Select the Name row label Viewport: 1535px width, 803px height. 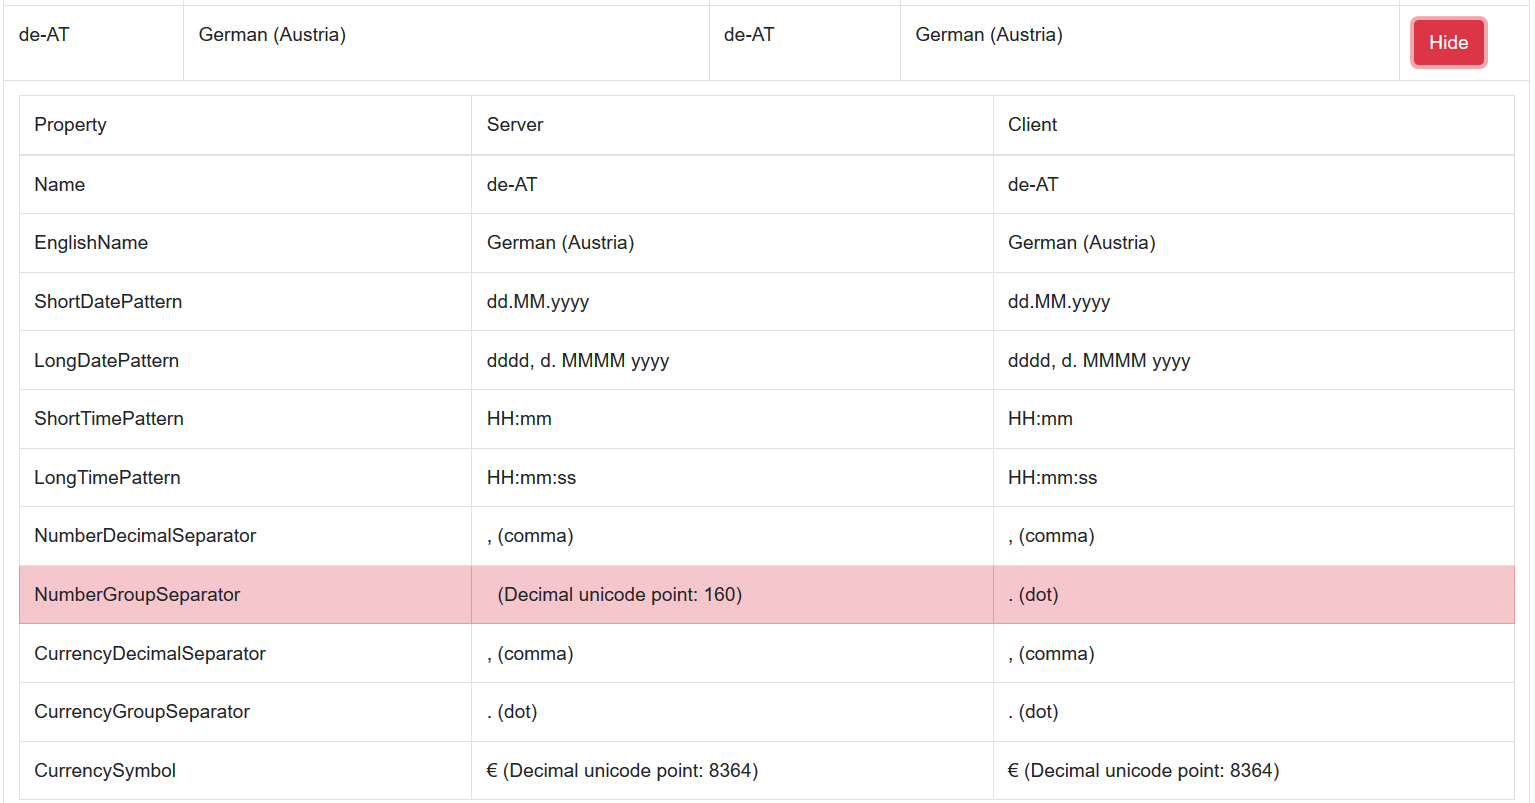(59, 184)
